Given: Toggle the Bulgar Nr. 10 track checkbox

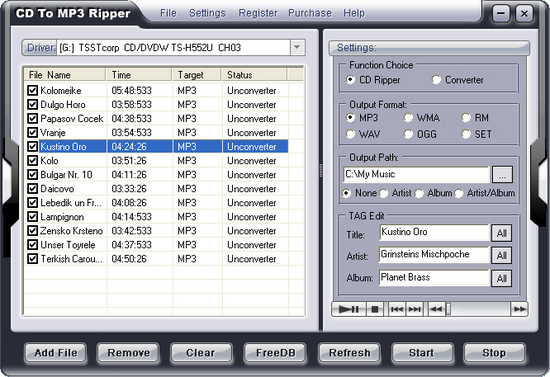Looking at the screenshot, I should click(x=33, y=175).
